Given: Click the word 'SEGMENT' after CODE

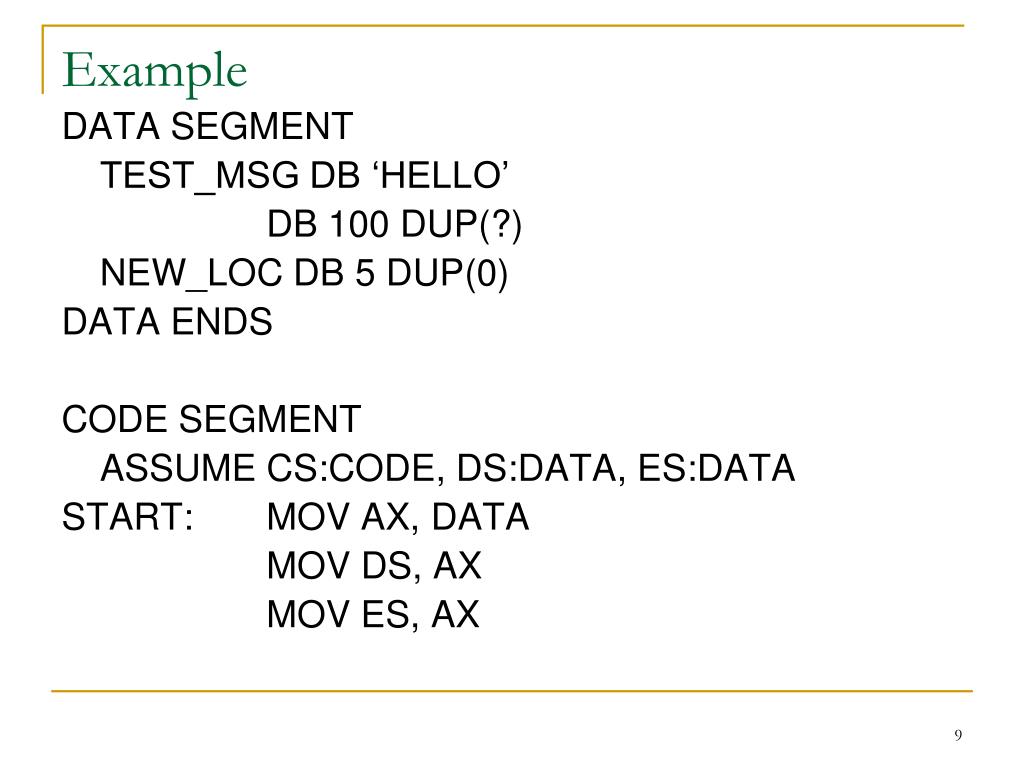Looking at the screenshot, I should coord(270,419).
